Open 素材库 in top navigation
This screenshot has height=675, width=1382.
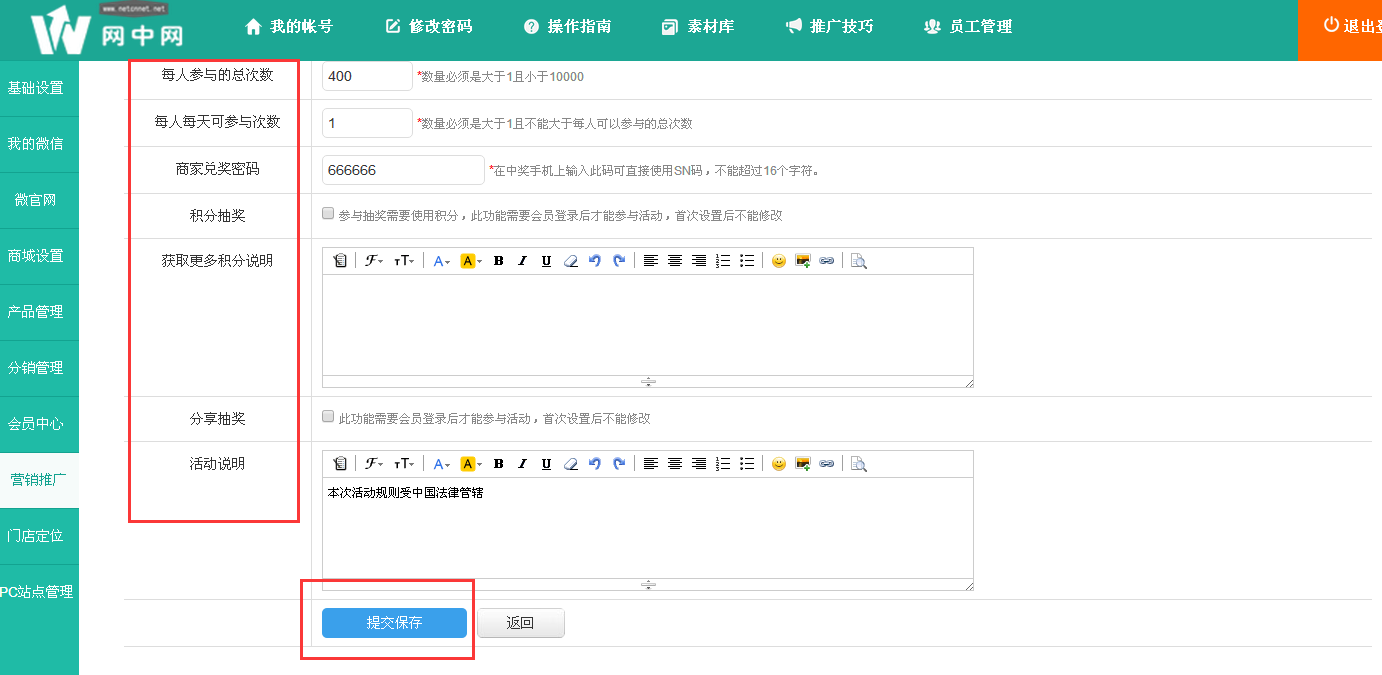[698, 27]
